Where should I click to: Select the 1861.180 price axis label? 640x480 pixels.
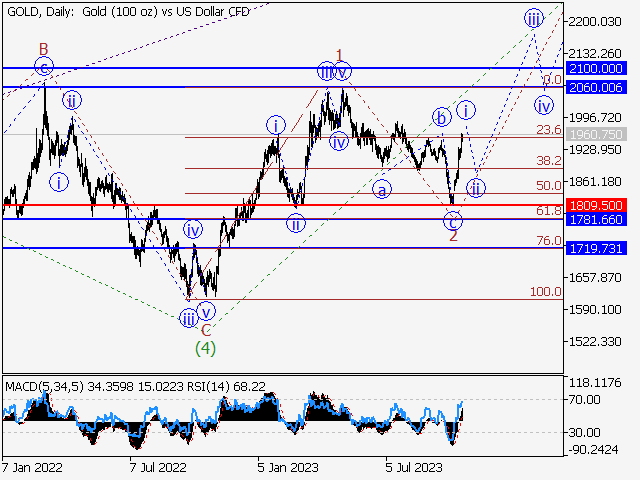click(595, 181)
